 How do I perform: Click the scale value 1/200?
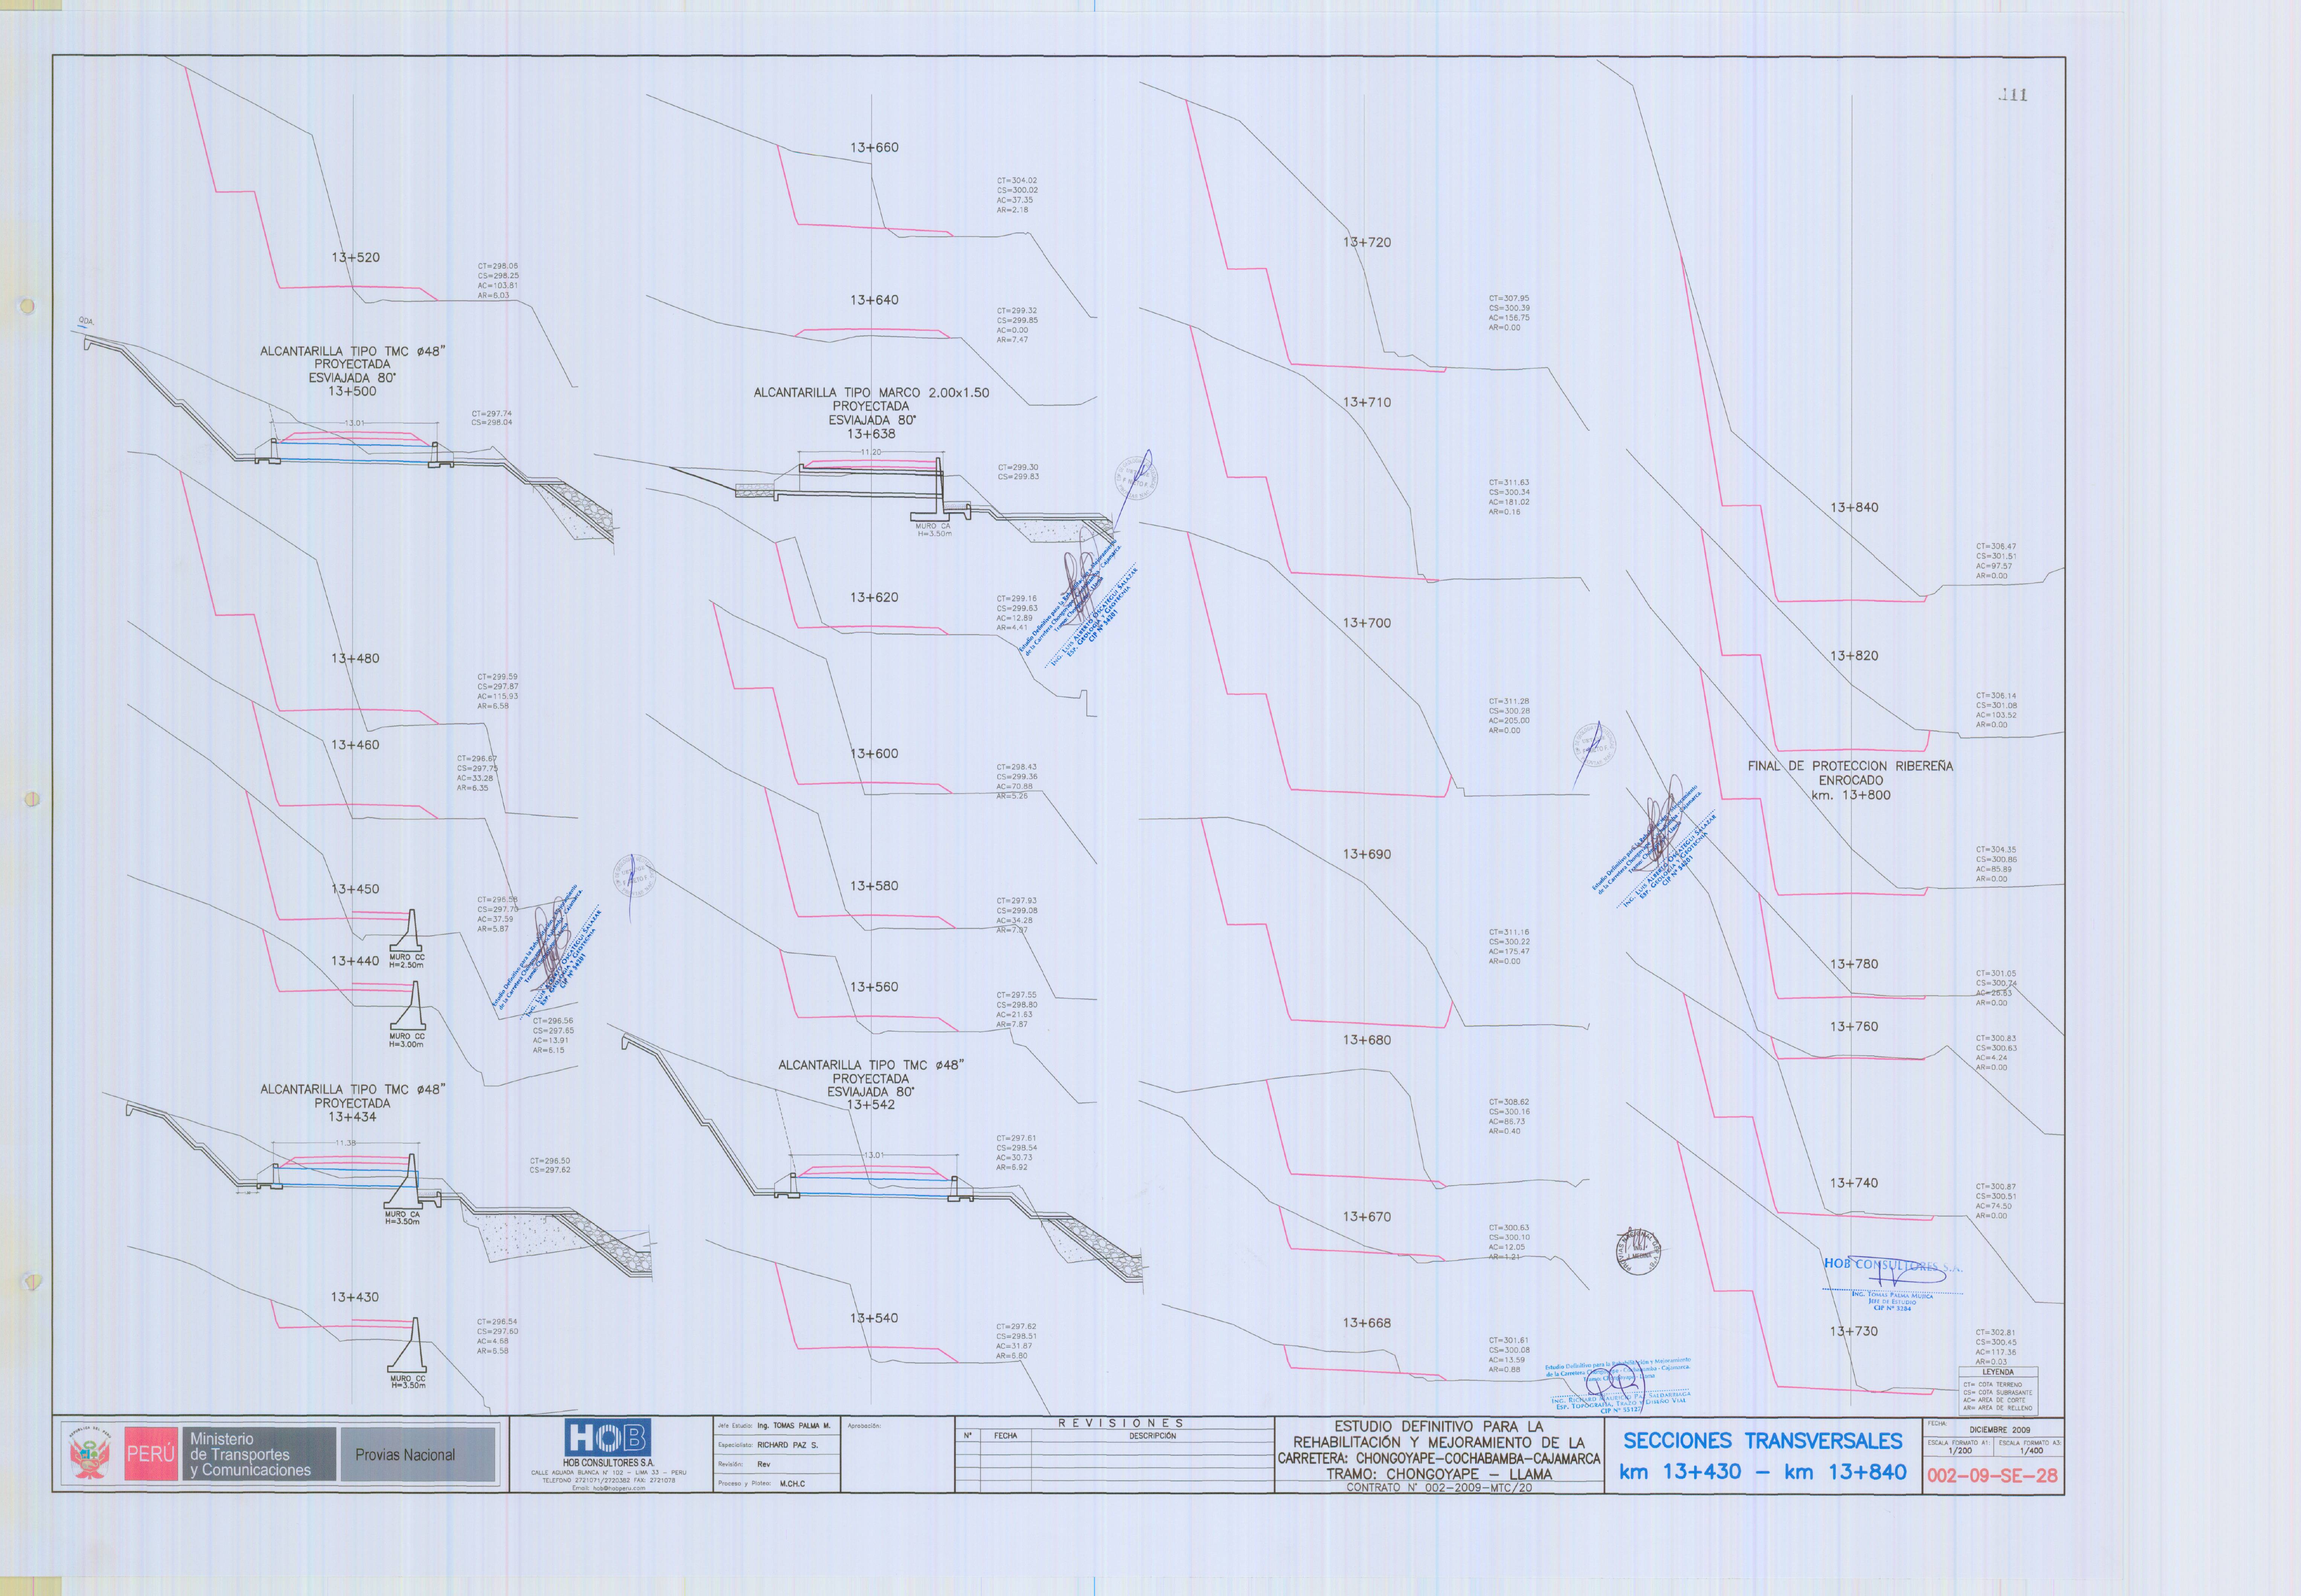tap(1960, 1451)
